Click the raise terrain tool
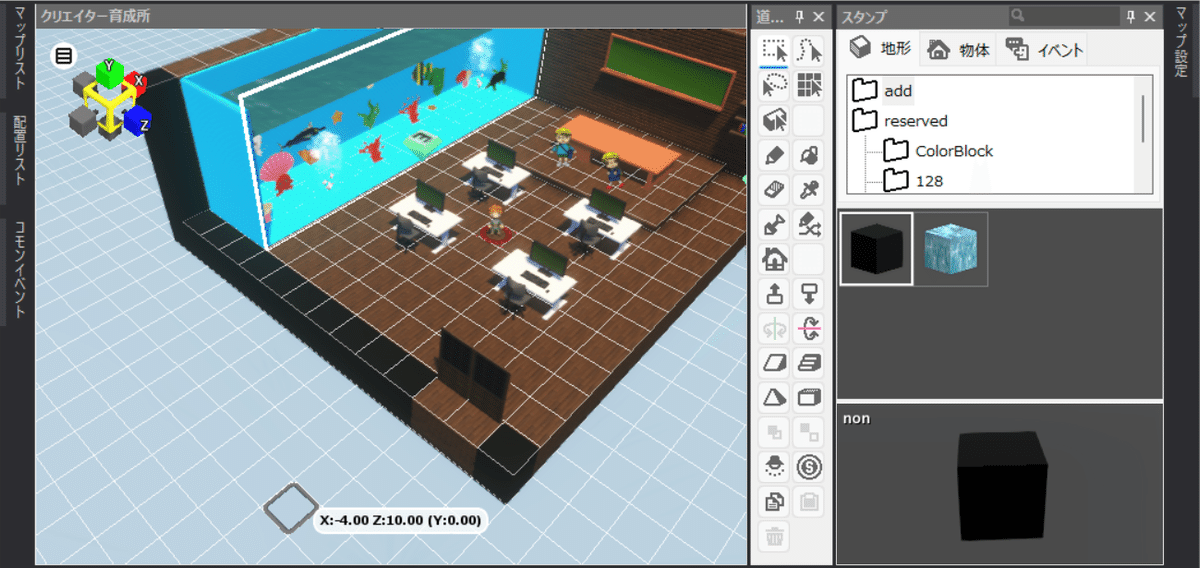The height and width of the screenshot is (568, 1200). click(x=775, y=294)
